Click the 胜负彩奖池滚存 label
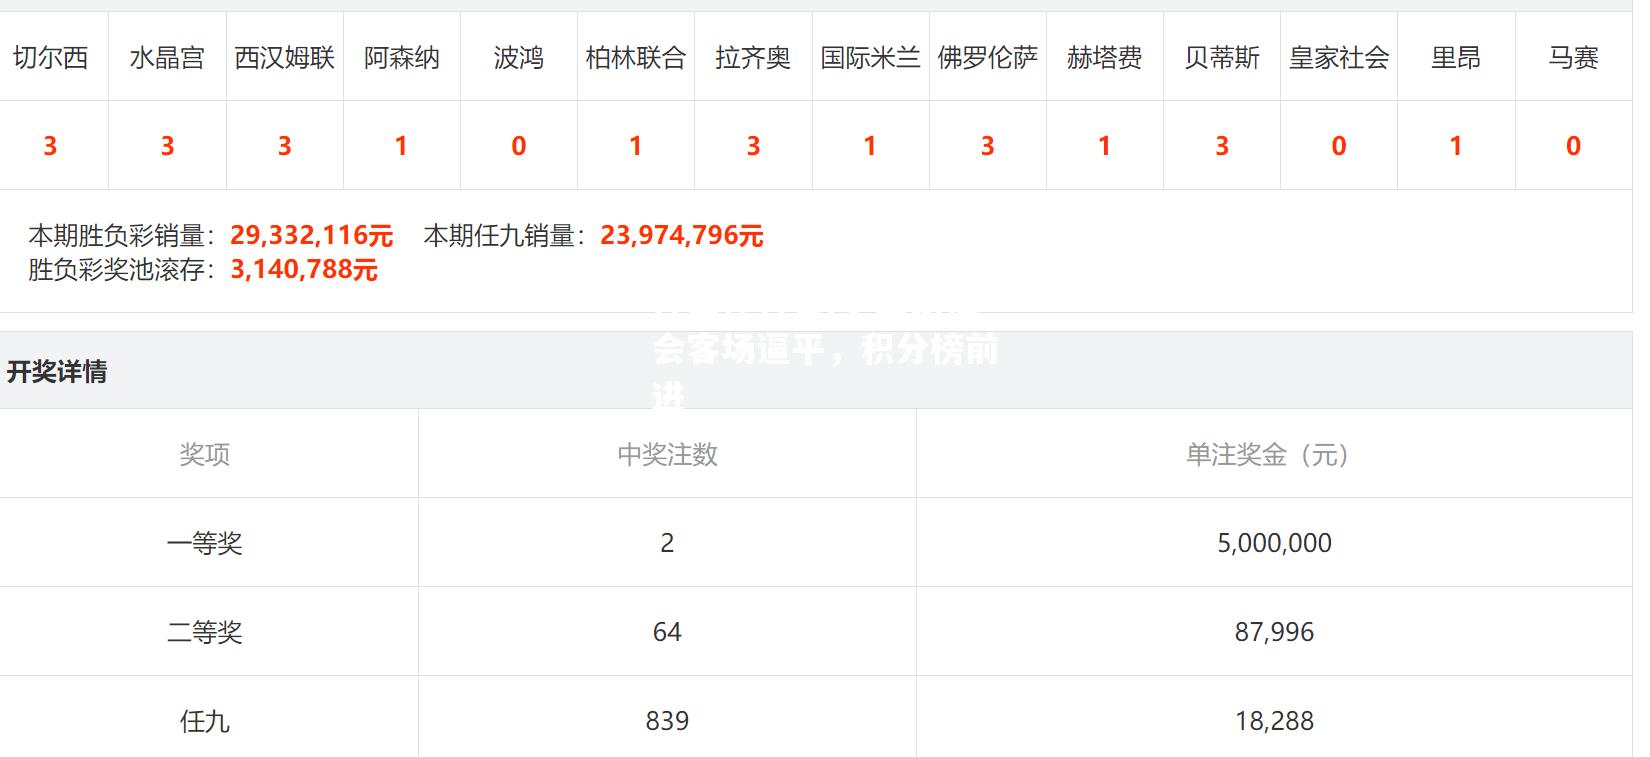1650x757 pixels. coord(123,270)
